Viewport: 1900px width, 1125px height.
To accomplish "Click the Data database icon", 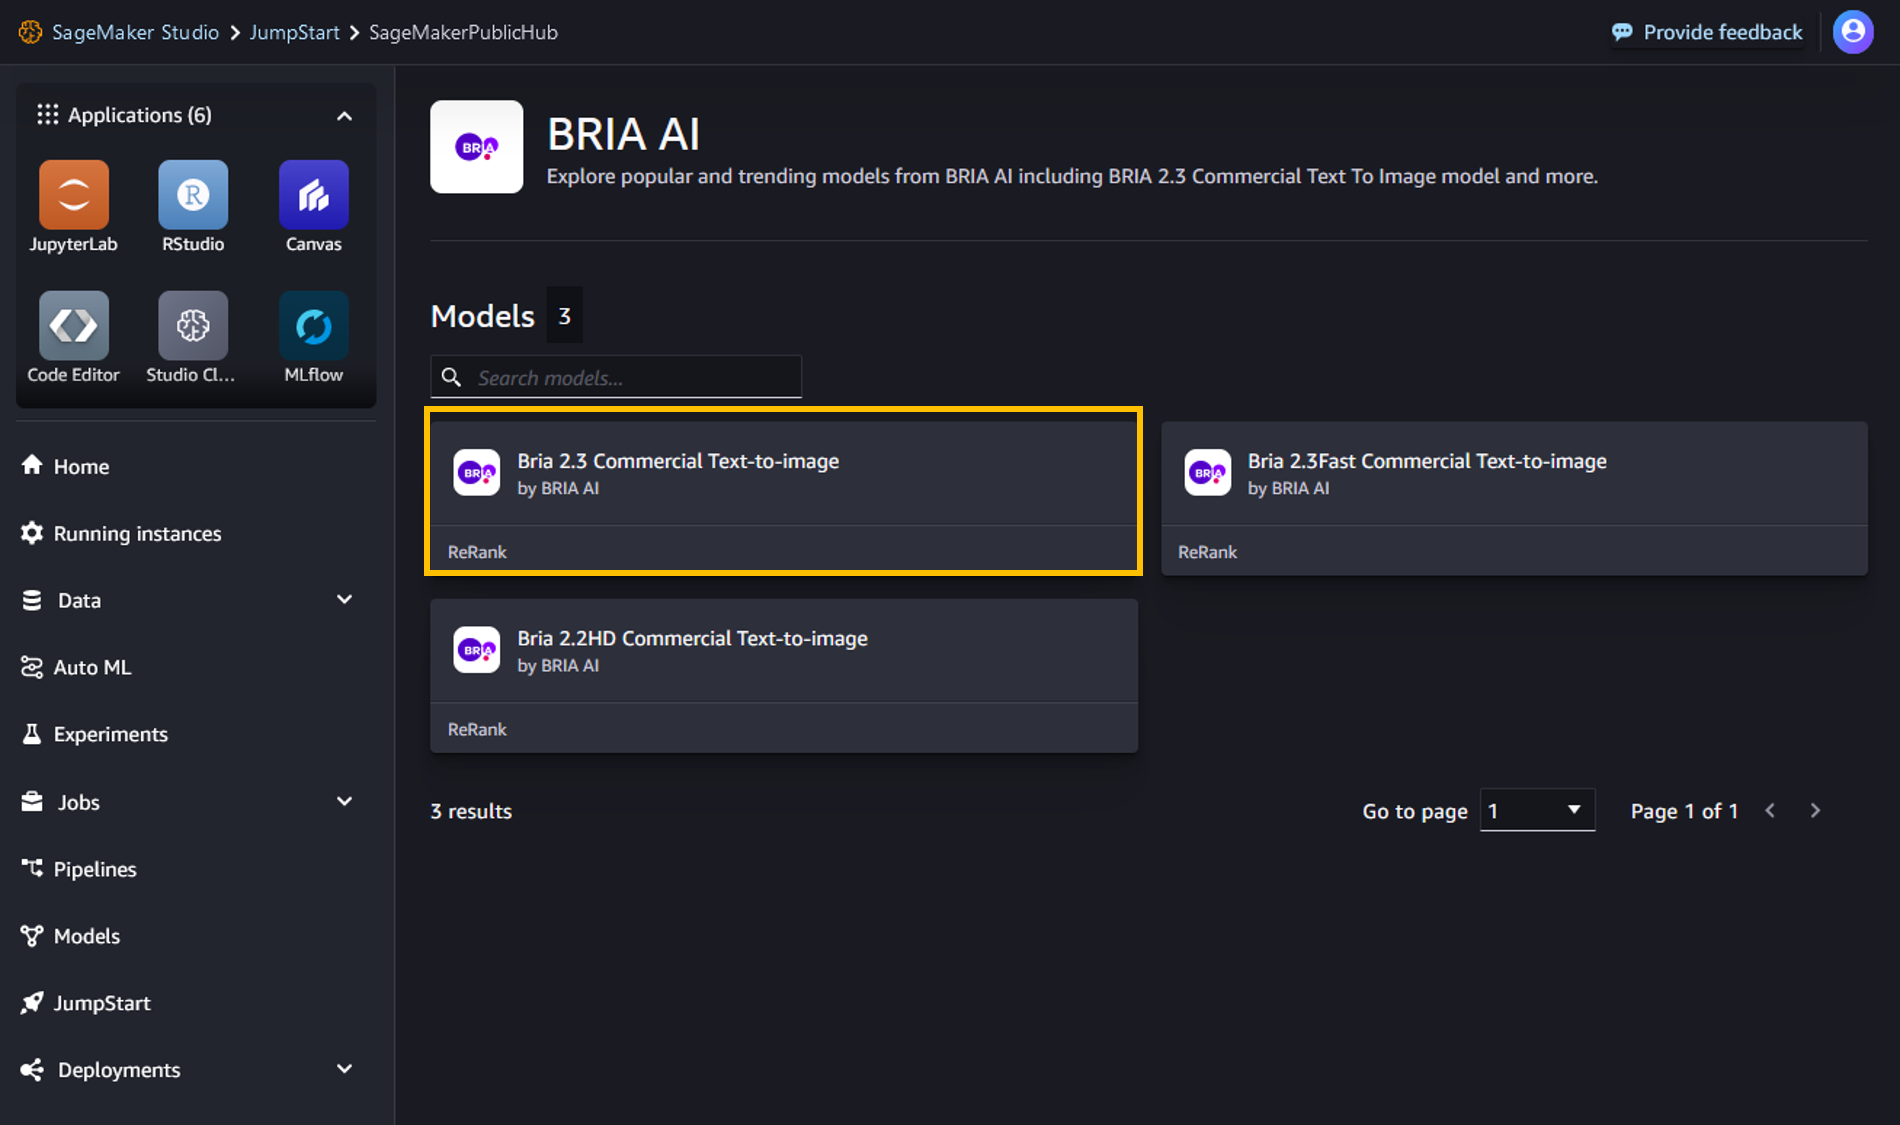I will pos(32,600).
